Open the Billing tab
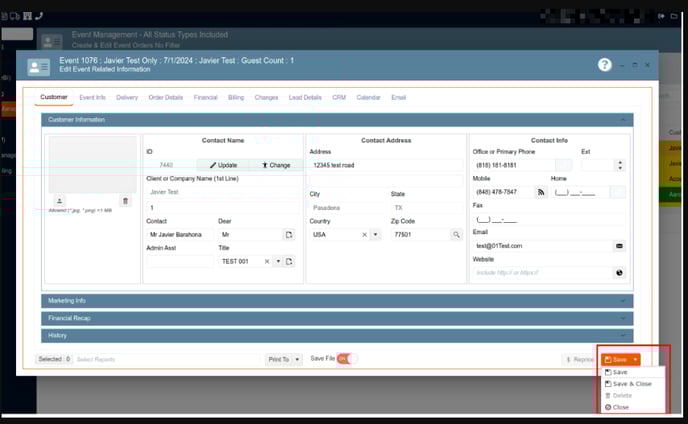Viewport: 688px width, 424px height. click(x=236, y=98)
